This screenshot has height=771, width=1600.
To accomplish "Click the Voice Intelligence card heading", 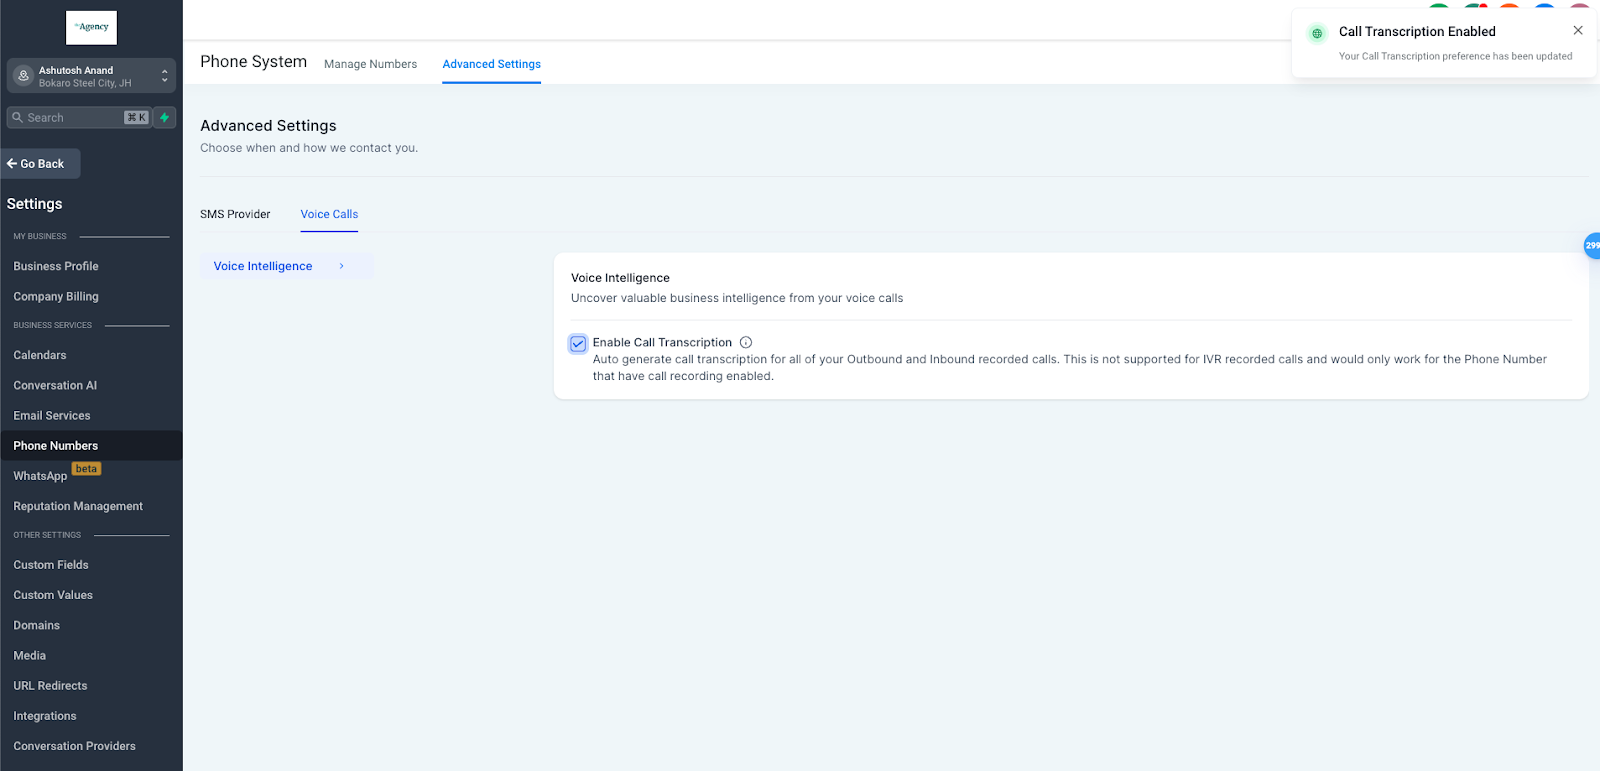I will [620, 278].
